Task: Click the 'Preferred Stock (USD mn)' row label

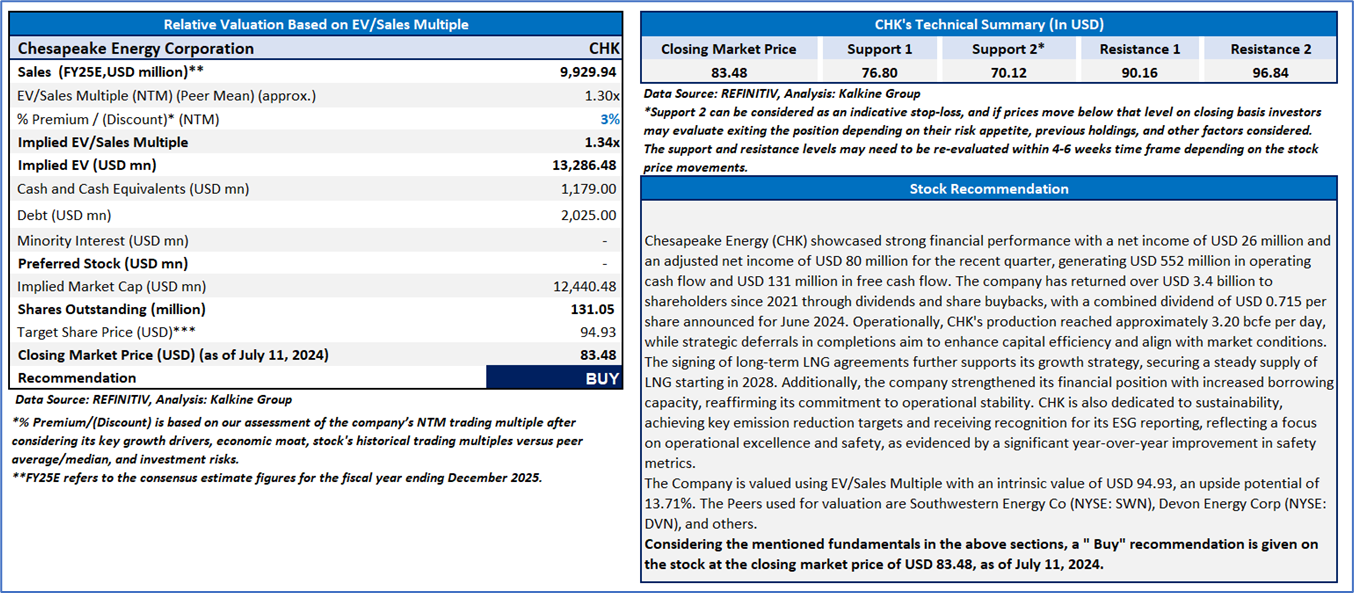Action: (102, 263)
